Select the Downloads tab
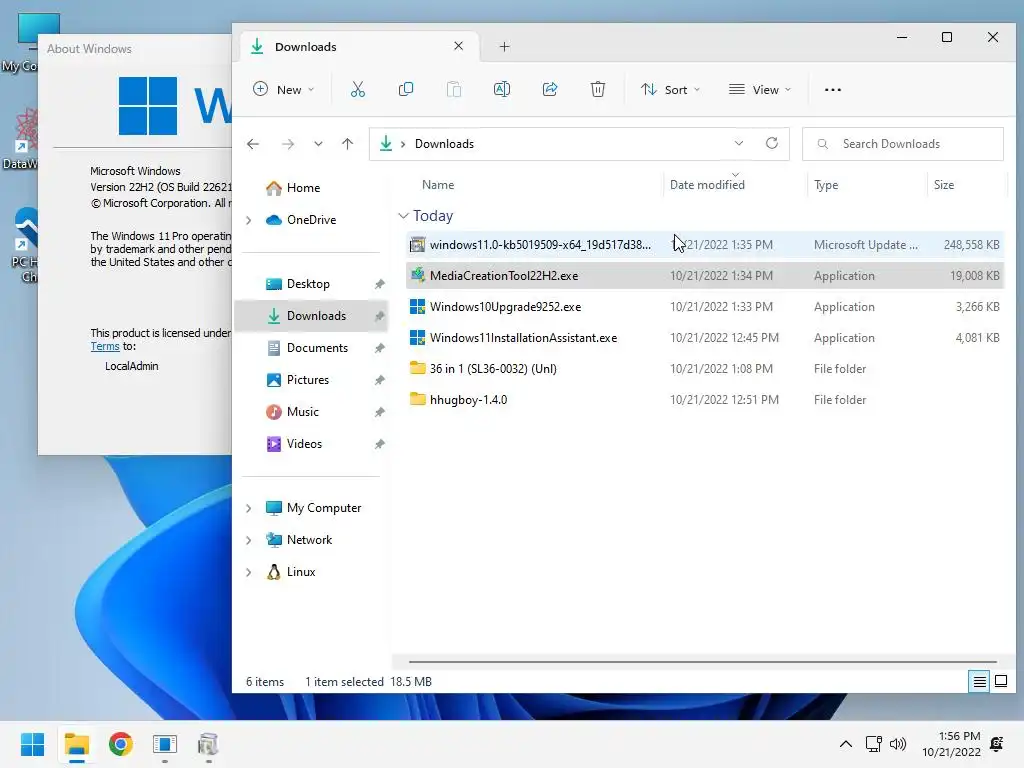This screenshot has height=768, width=1024. pos(357,46)
